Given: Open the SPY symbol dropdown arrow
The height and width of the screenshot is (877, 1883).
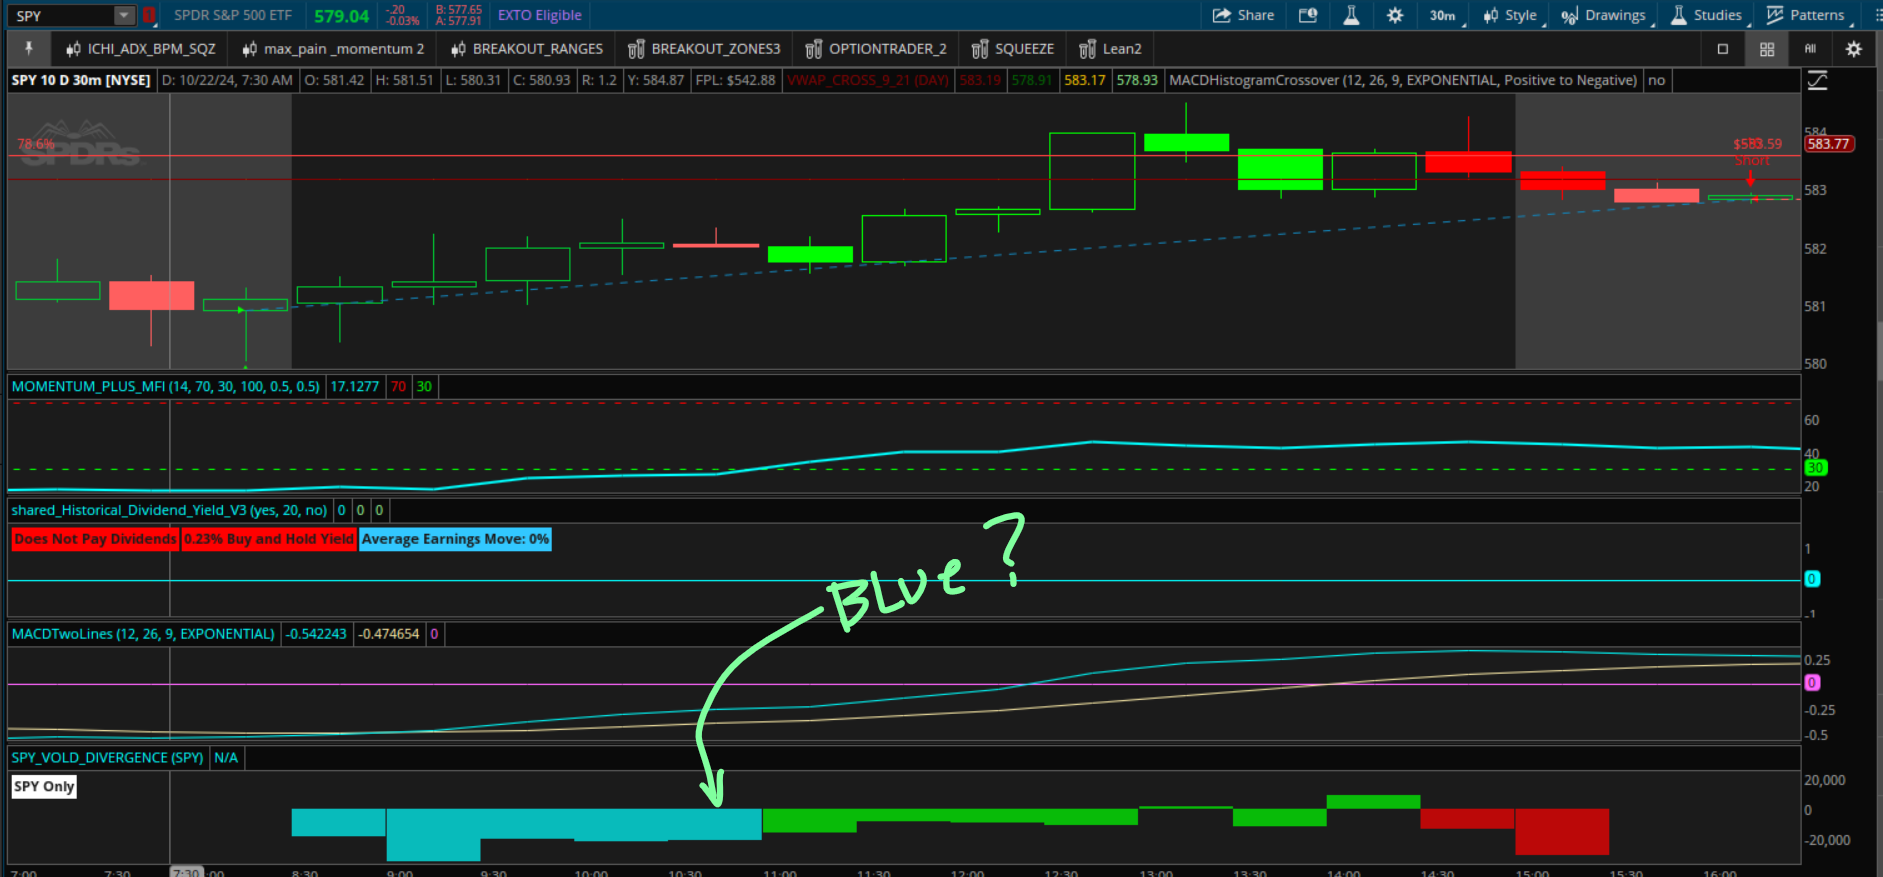Looking at the screenshot, I should (x=124, y=15).
